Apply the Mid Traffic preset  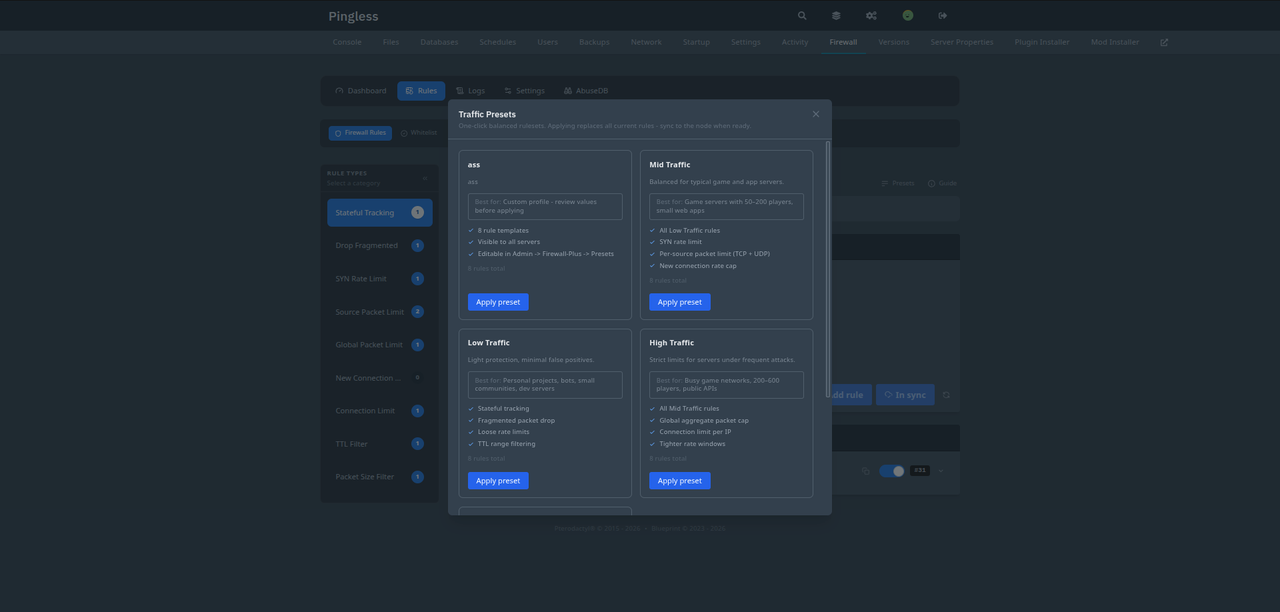pos(680,302)
